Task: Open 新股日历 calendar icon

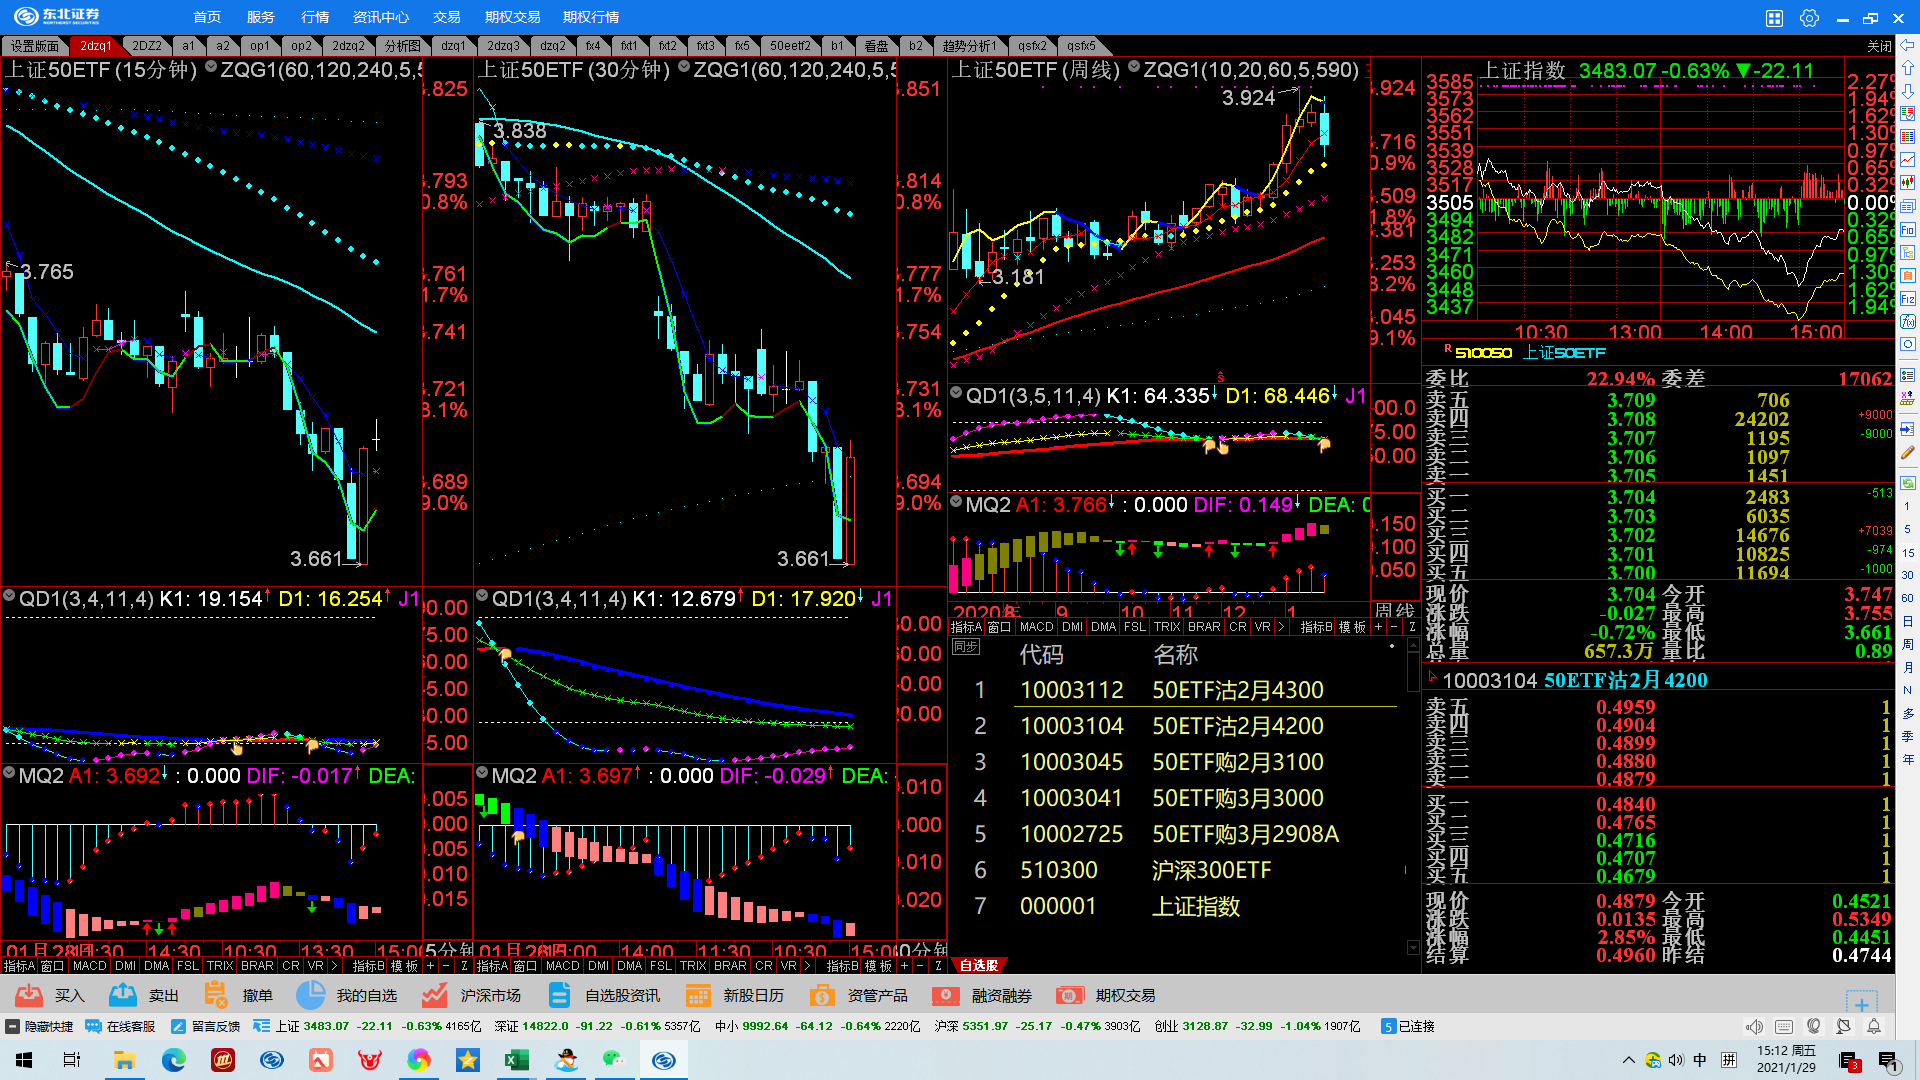Action: 698,995
